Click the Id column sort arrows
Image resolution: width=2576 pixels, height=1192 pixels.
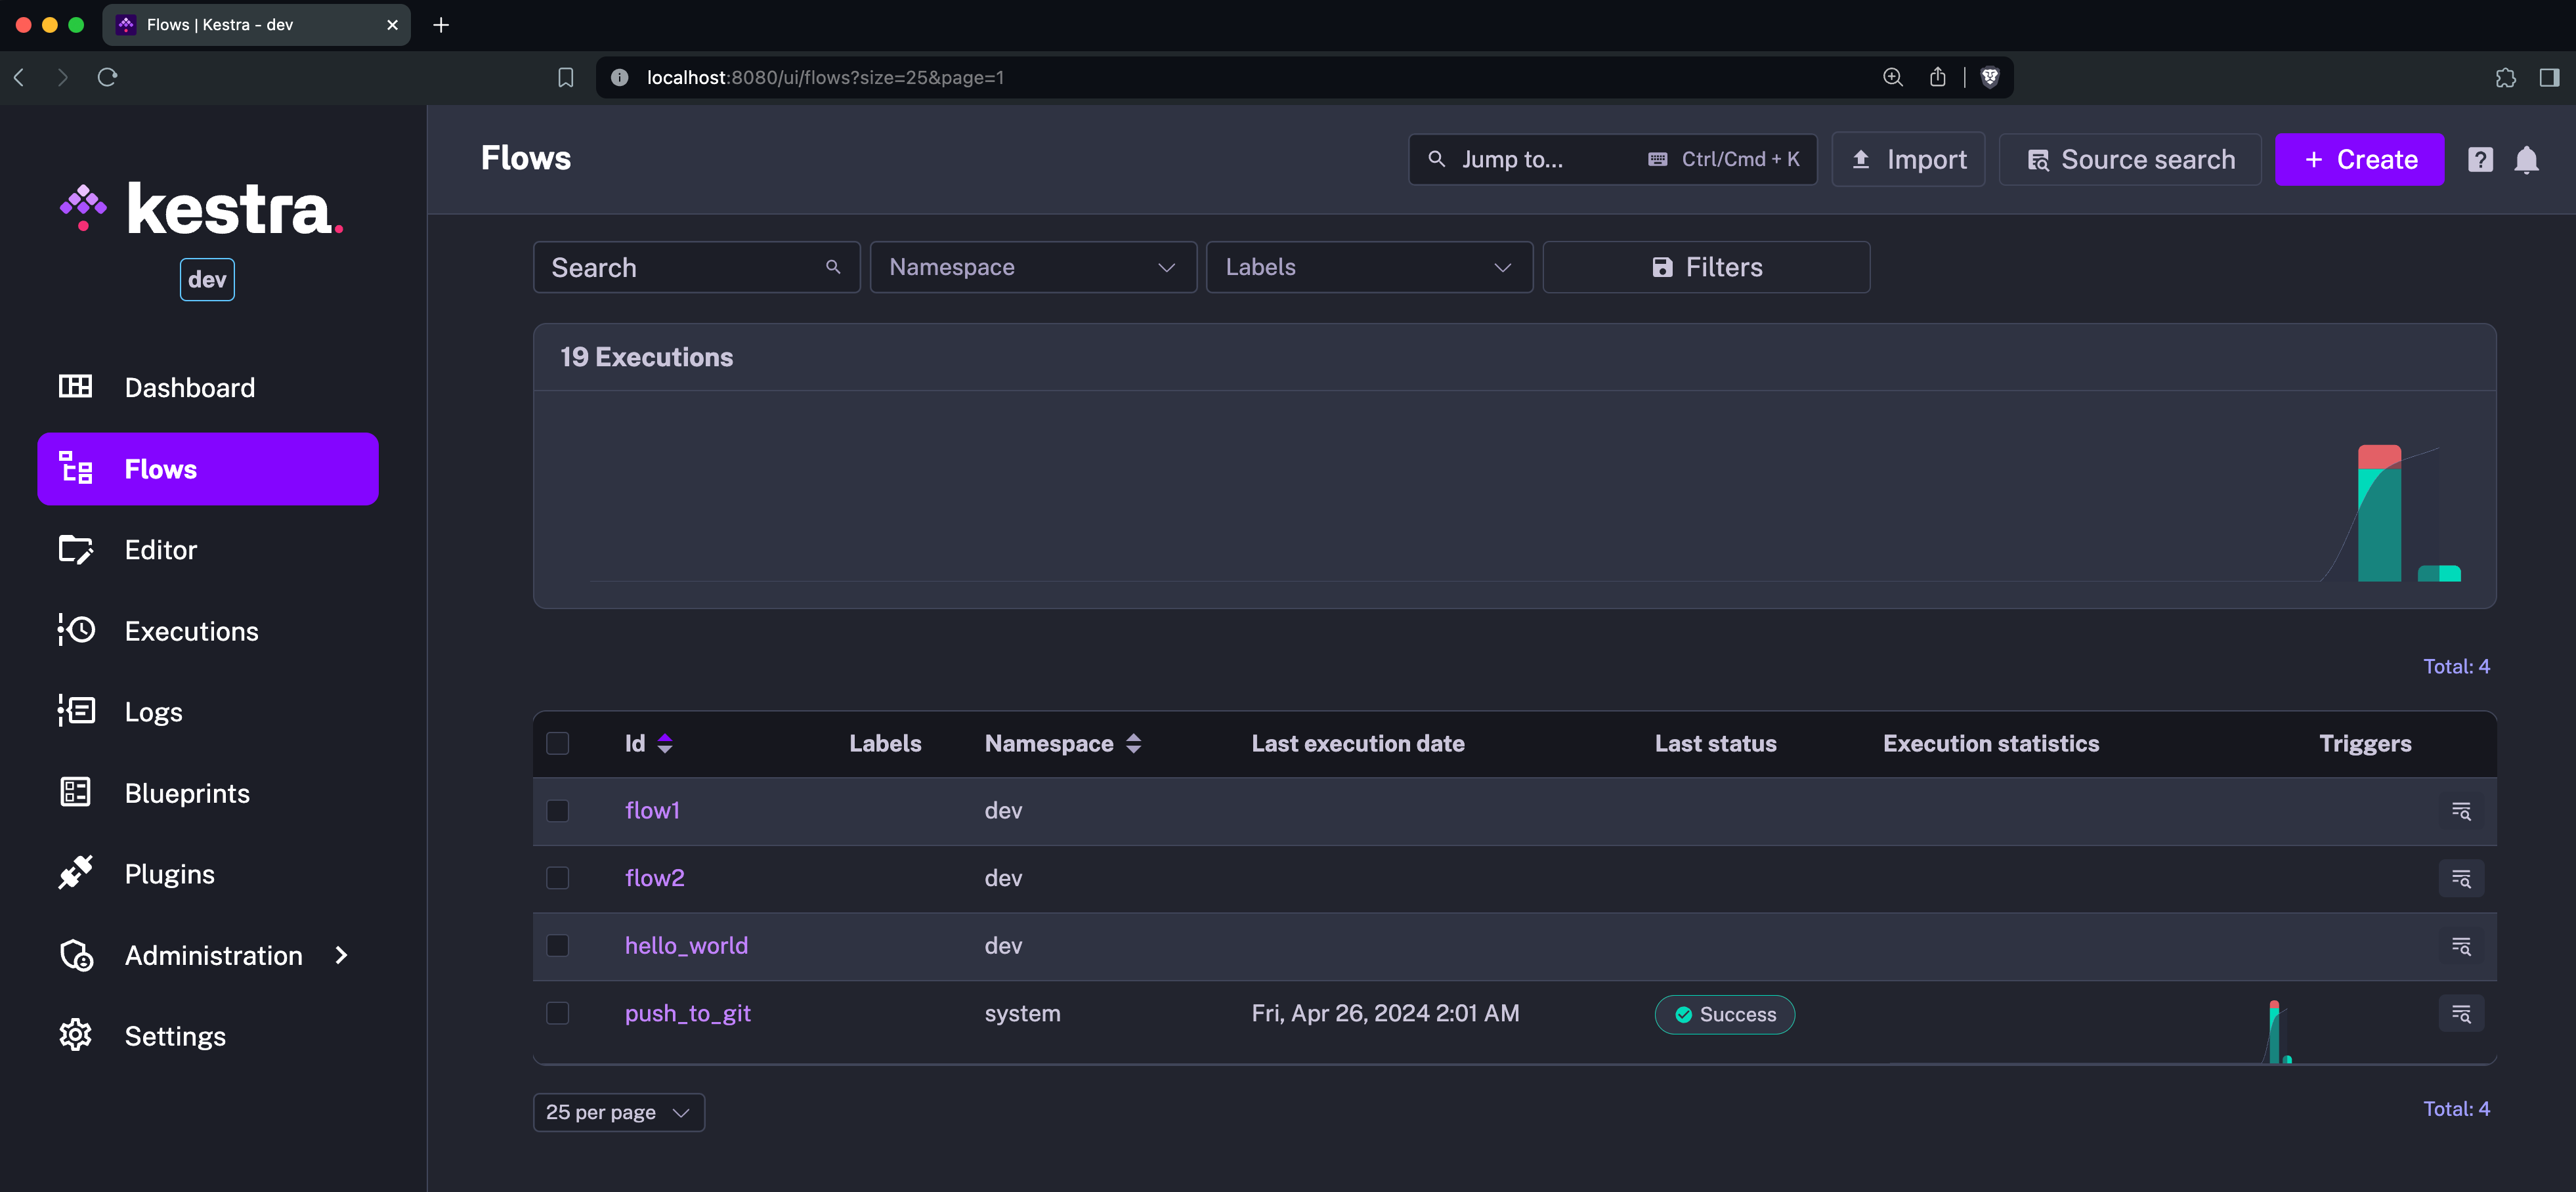[665, 743]
